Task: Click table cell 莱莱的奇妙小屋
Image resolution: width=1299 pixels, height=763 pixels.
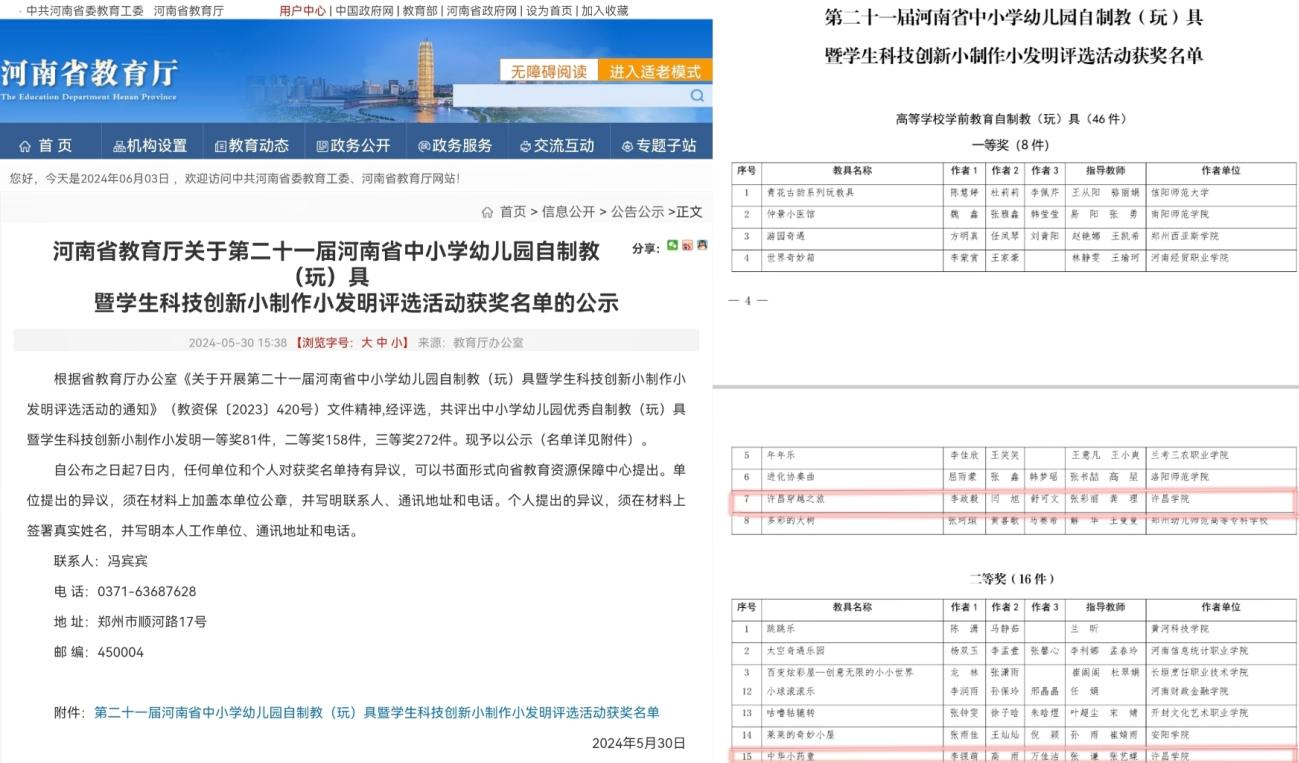Action: (x=800, y=735)
